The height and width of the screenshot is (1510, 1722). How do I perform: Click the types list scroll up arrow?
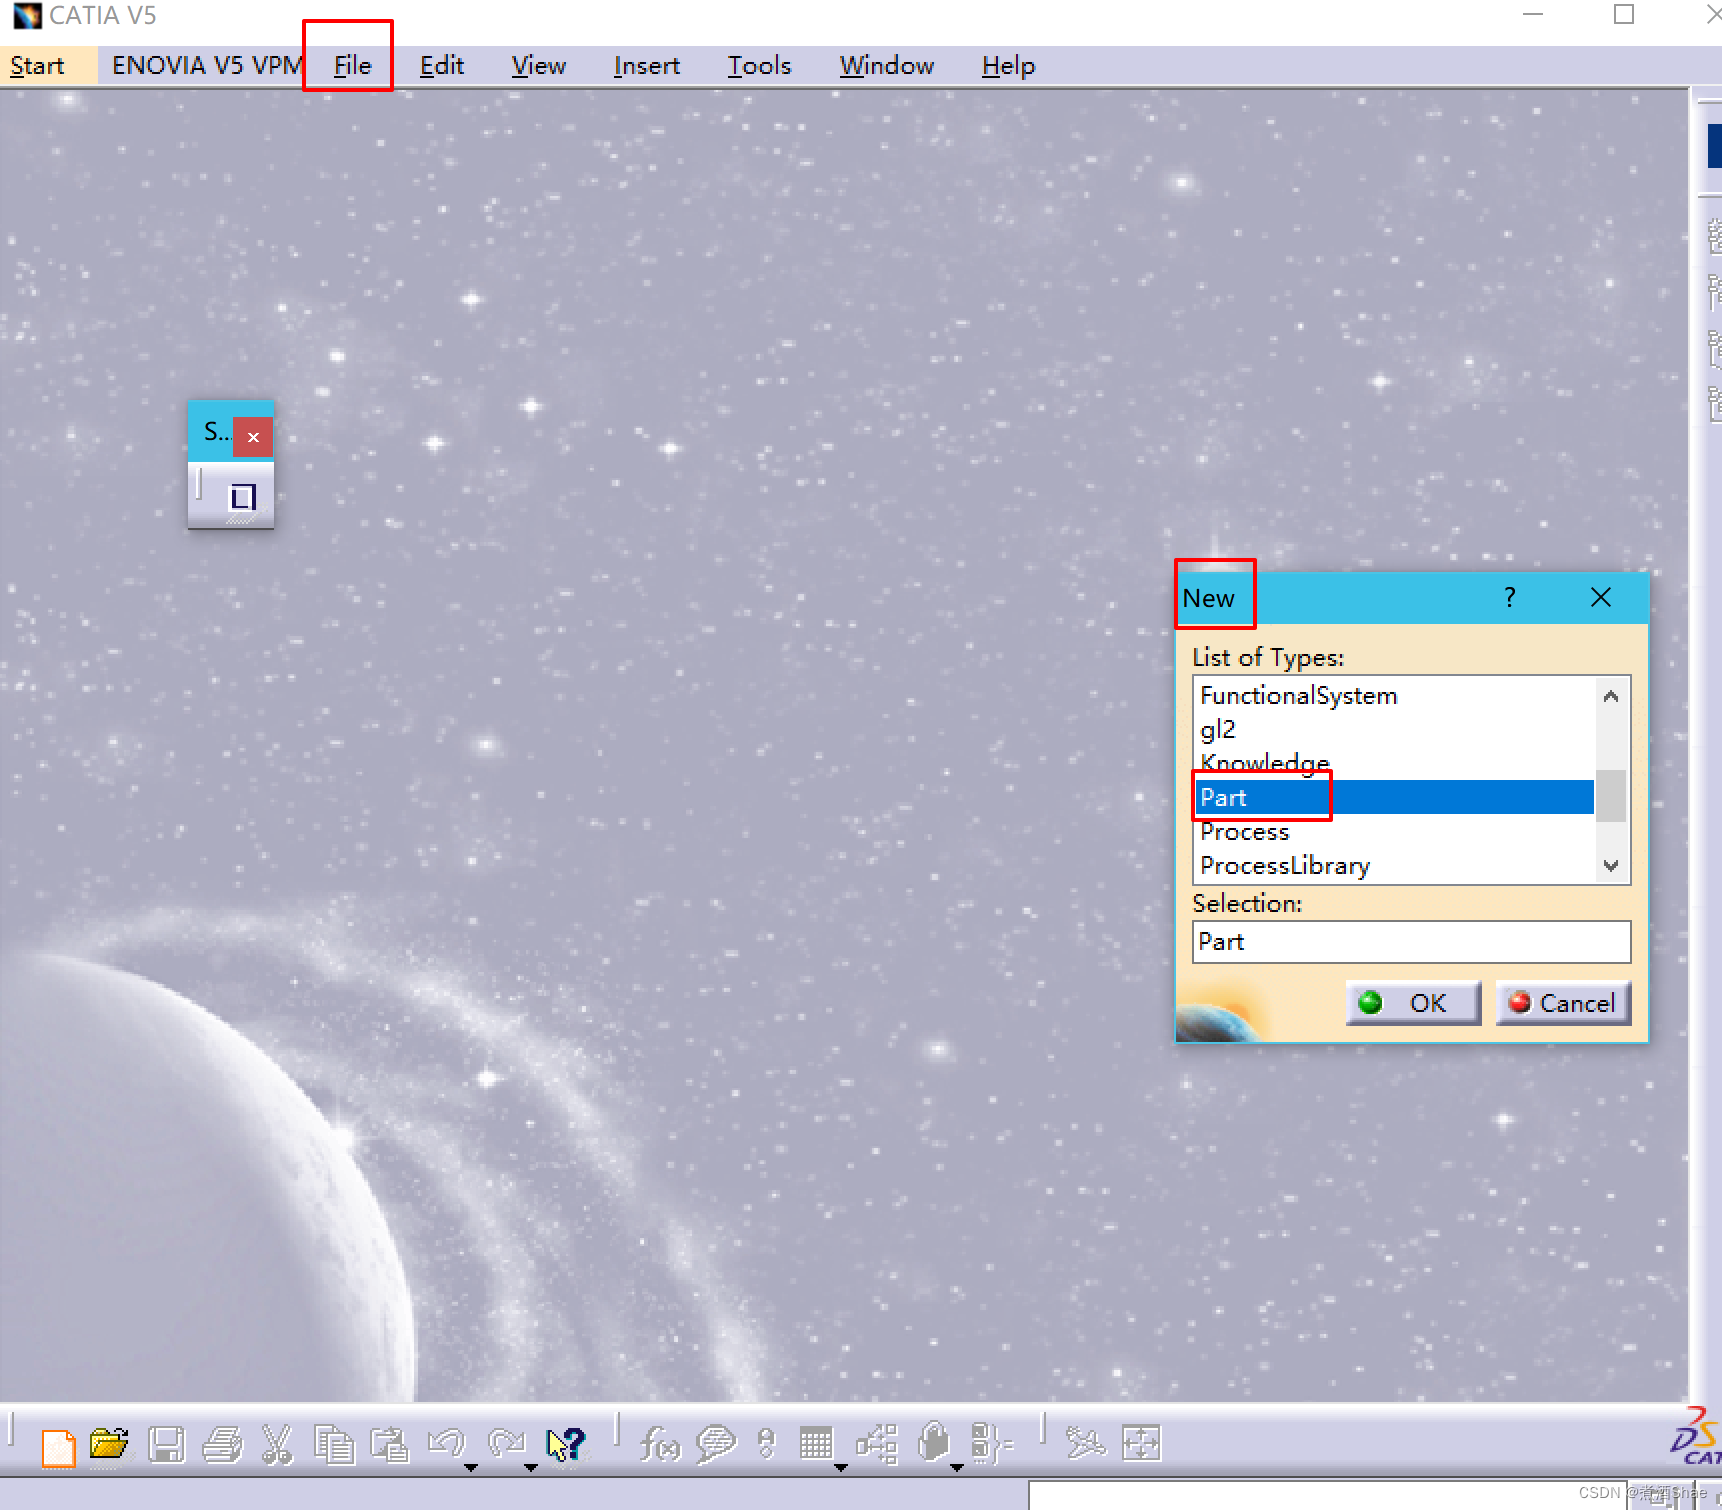click(x=1611, y=696)
